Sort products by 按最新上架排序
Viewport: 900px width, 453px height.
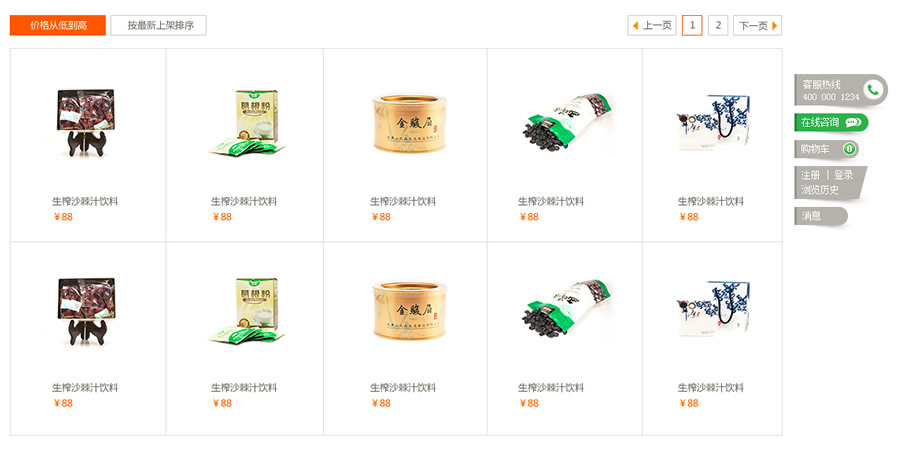click(158, 25)
